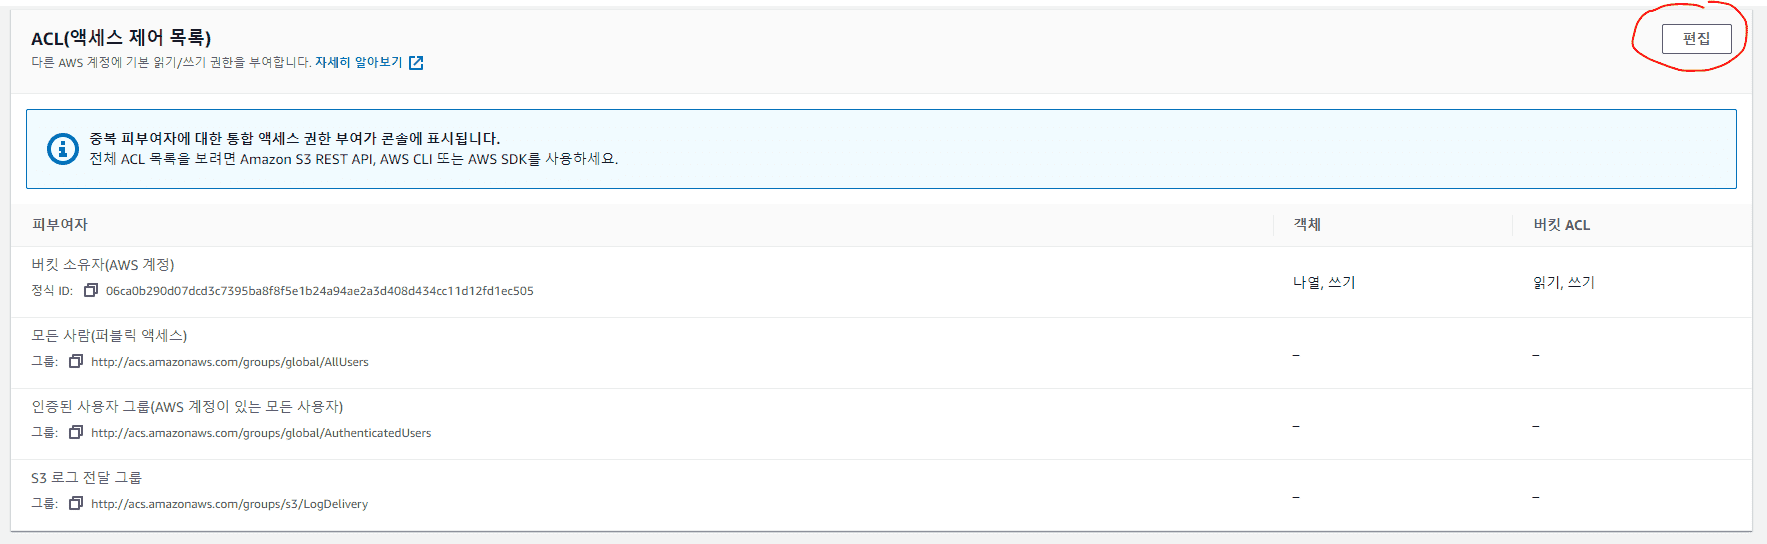This screenshot has height=544, width=1767.
Task: Copy the LogDelivery group URI
Action: tap(76, 504)
